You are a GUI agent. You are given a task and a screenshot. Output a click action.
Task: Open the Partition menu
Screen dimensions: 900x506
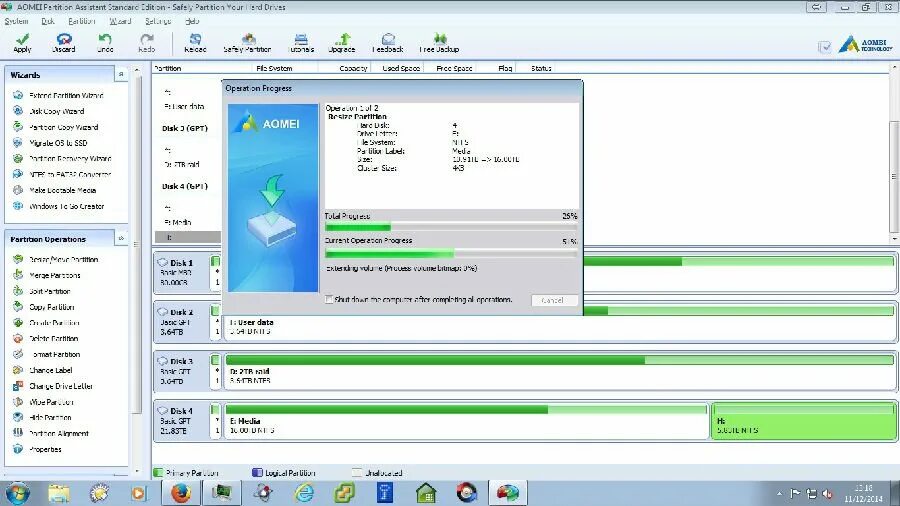click(82, 21)
